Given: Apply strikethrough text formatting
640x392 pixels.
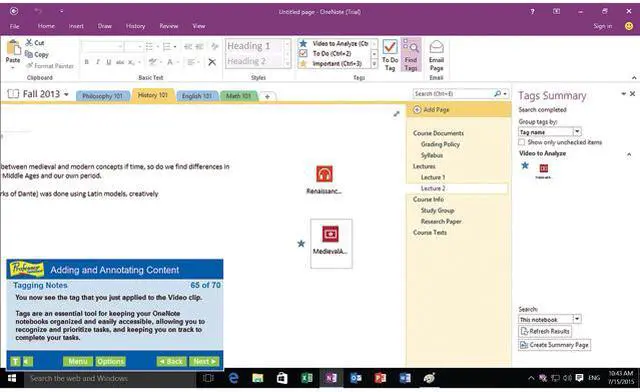Looking at the screenshot, I should (120, 62).
